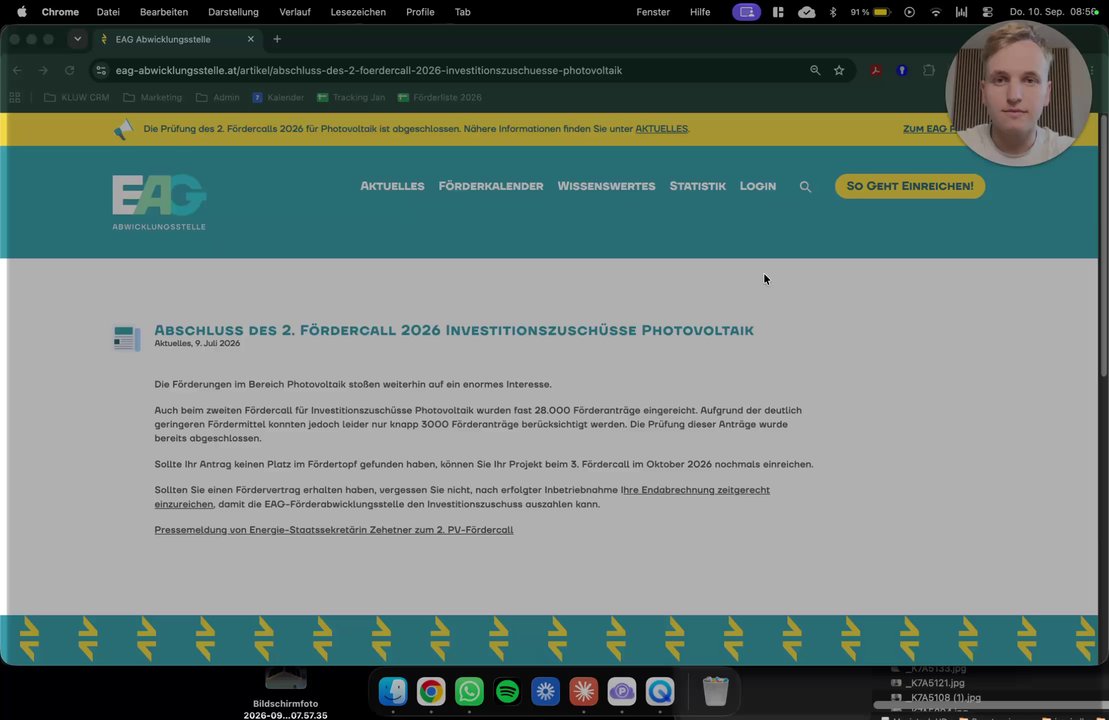Click the red PDF extension icon
This screenshot has height=720, width=1109.
[x=876, y=70]
